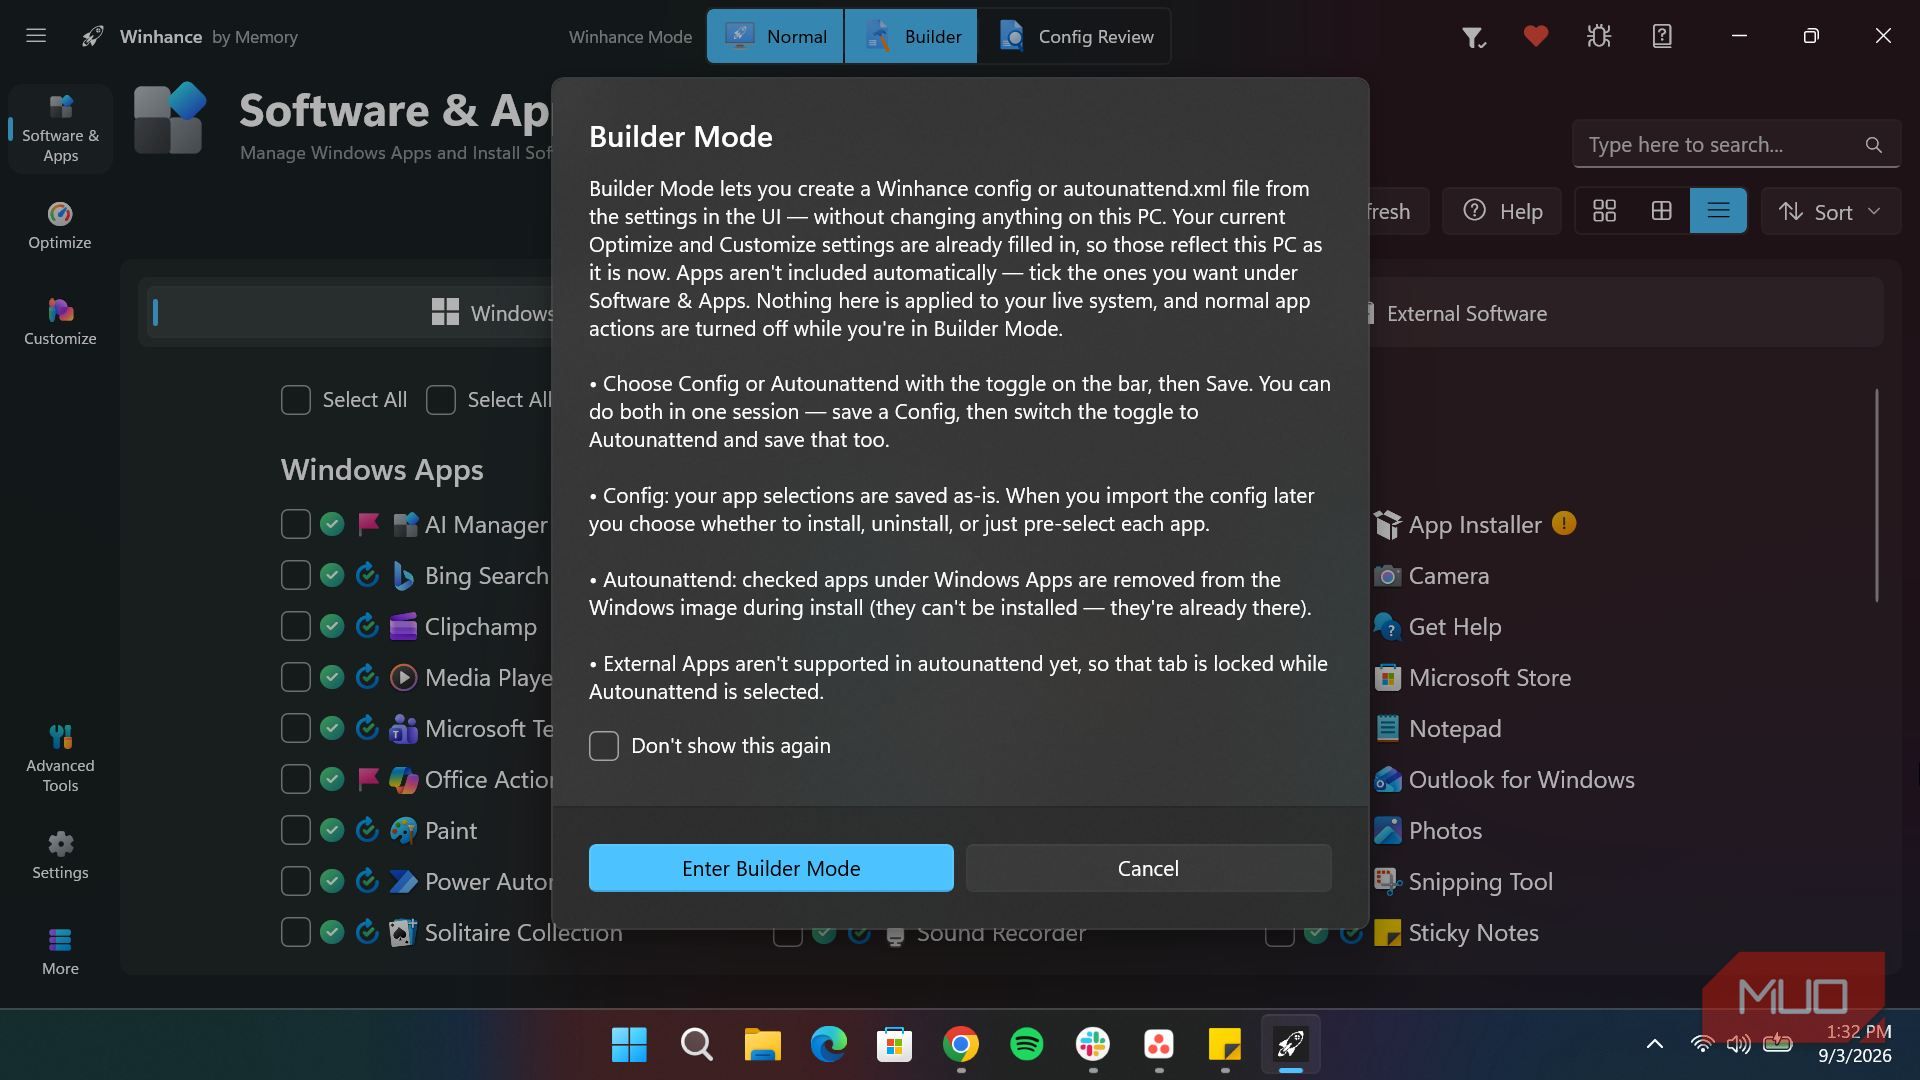Check the Bing Search app checkbox
This screenshot has height=1080, width=1920.
[296, 575]
